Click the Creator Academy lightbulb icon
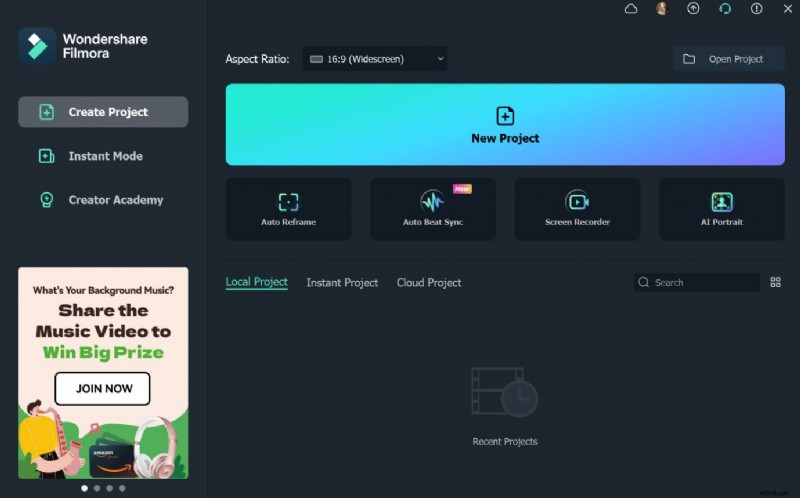The width and height of the screenshot is (800, 498). pyautogui.click(x=46, y=200)
